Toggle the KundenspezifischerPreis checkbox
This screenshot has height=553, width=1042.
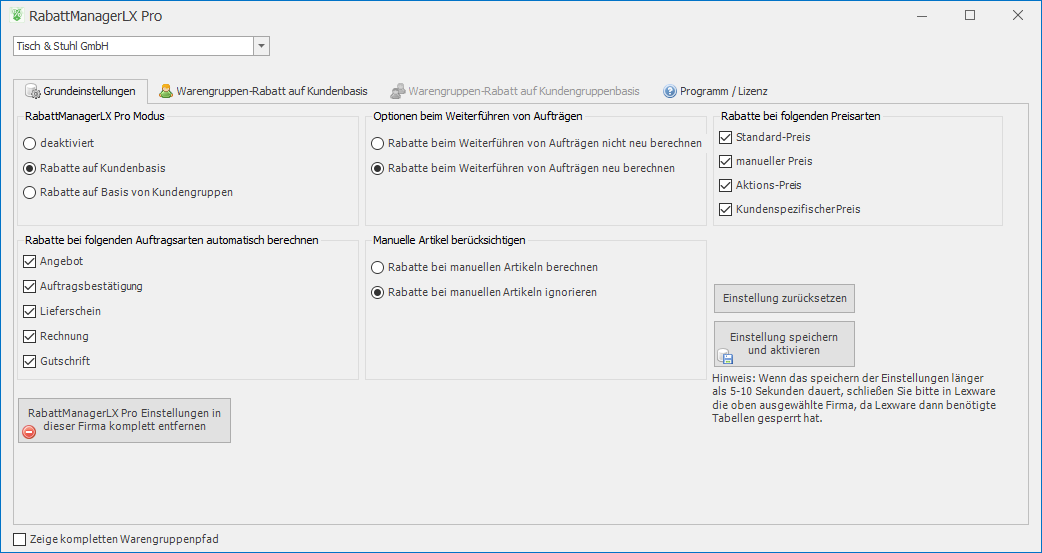point(725,209)
